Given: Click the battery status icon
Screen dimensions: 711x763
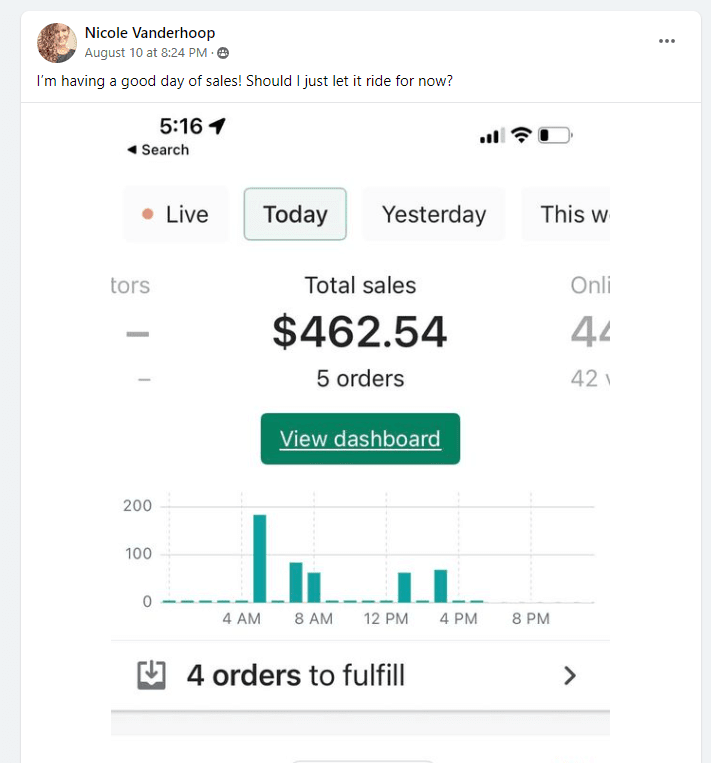Looking at the screenshot, I should 555,135.
